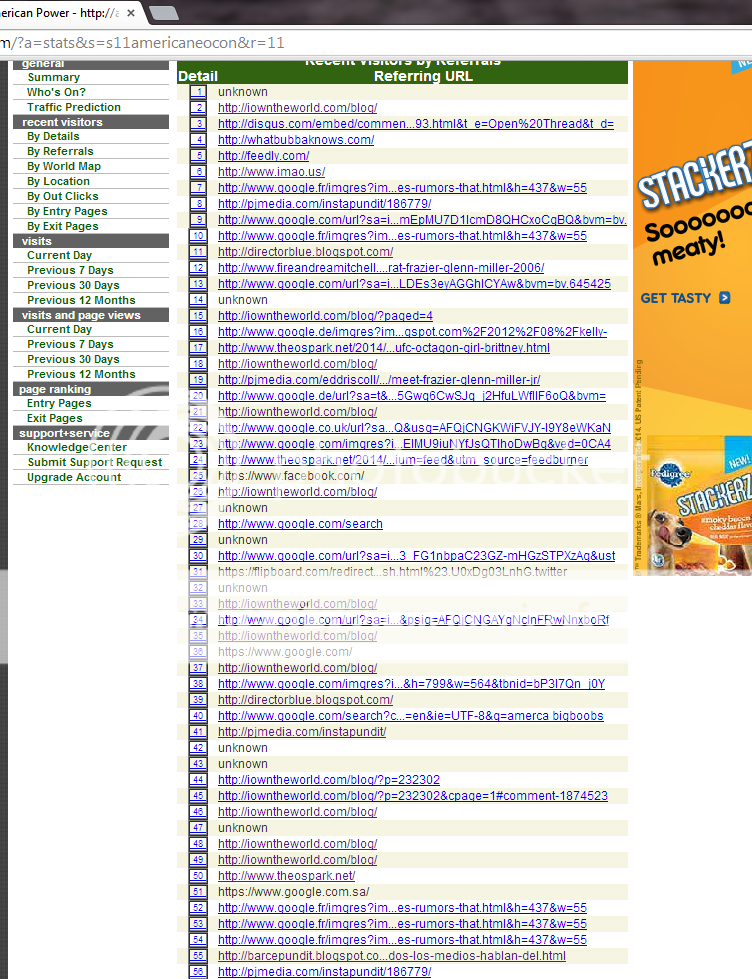Open detail number 25 for facebook referral
The width and height of the screenshot is (752, 979).
[x=199, y=476]
